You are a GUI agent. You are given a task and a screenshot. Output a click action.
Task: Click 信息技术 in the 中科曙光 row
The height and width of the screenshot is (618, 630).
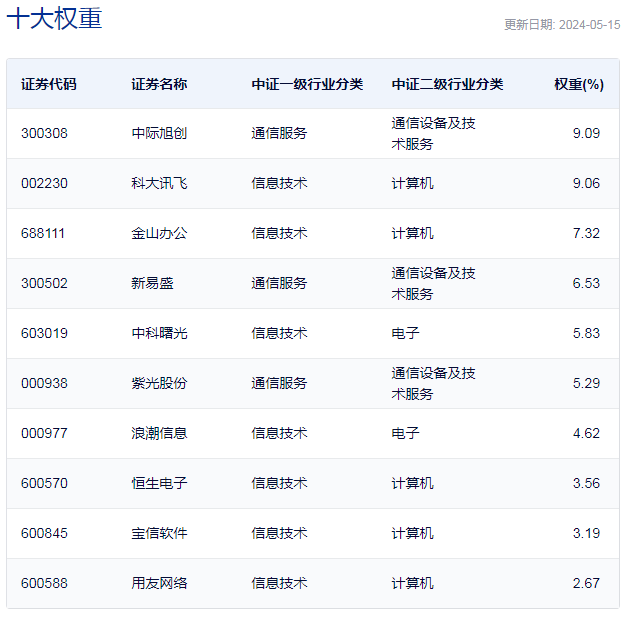279,334
